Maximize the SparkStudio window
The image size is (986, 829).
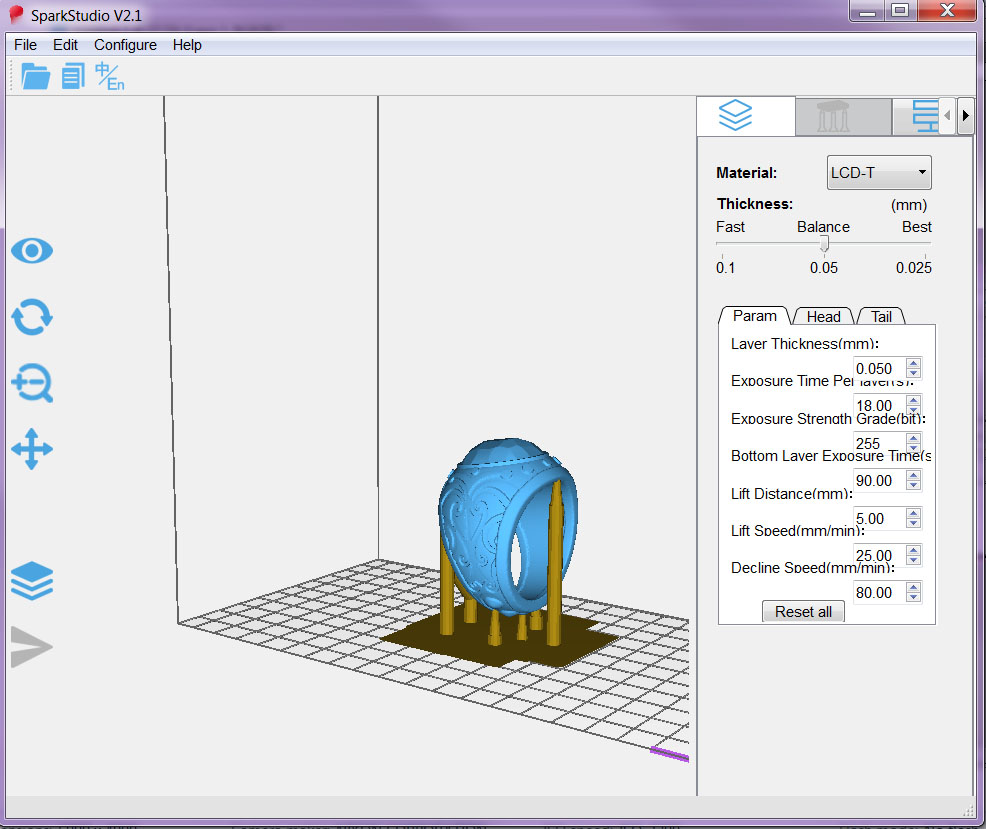[900, 11]
